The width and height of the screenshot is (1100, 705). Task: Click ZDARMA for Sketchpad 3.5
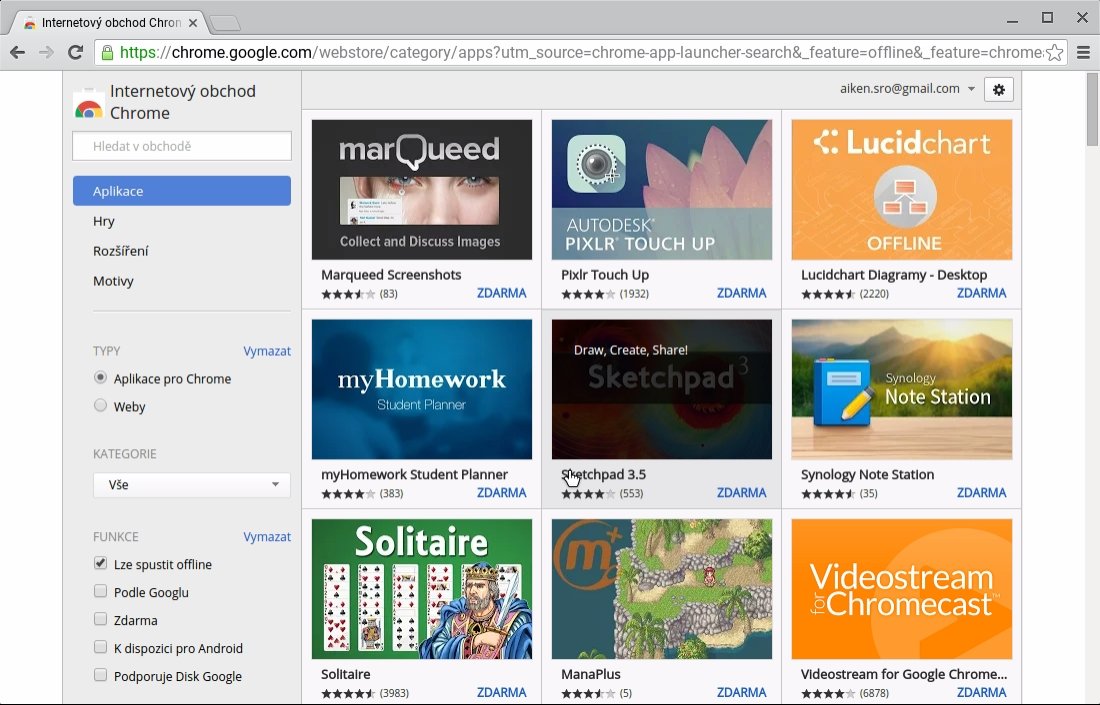742,493
